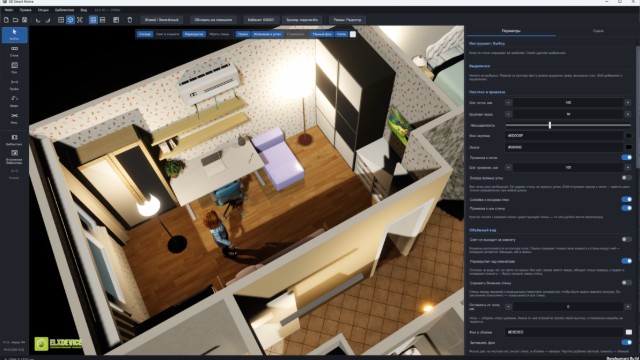640x360 pixels.
Task: Open the Библиотека sidebar tool
Action: (x=15, y=140)
